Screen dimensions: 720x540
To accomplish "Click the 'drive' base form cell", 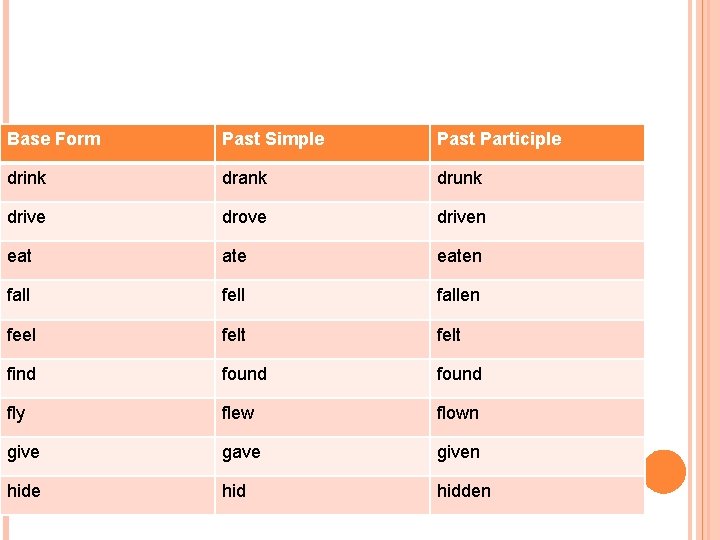I will pos(27,217).
